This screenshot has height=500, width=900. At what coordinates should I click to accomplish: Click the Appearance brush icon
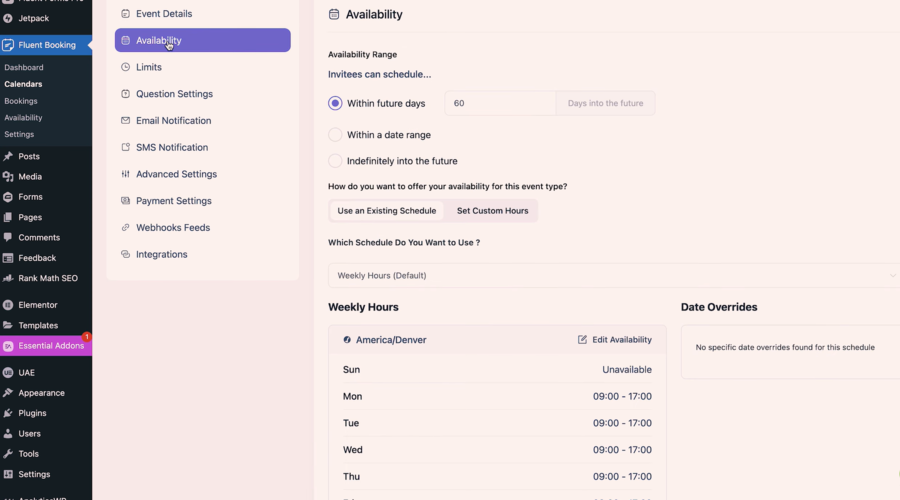(x=7, y=393)
